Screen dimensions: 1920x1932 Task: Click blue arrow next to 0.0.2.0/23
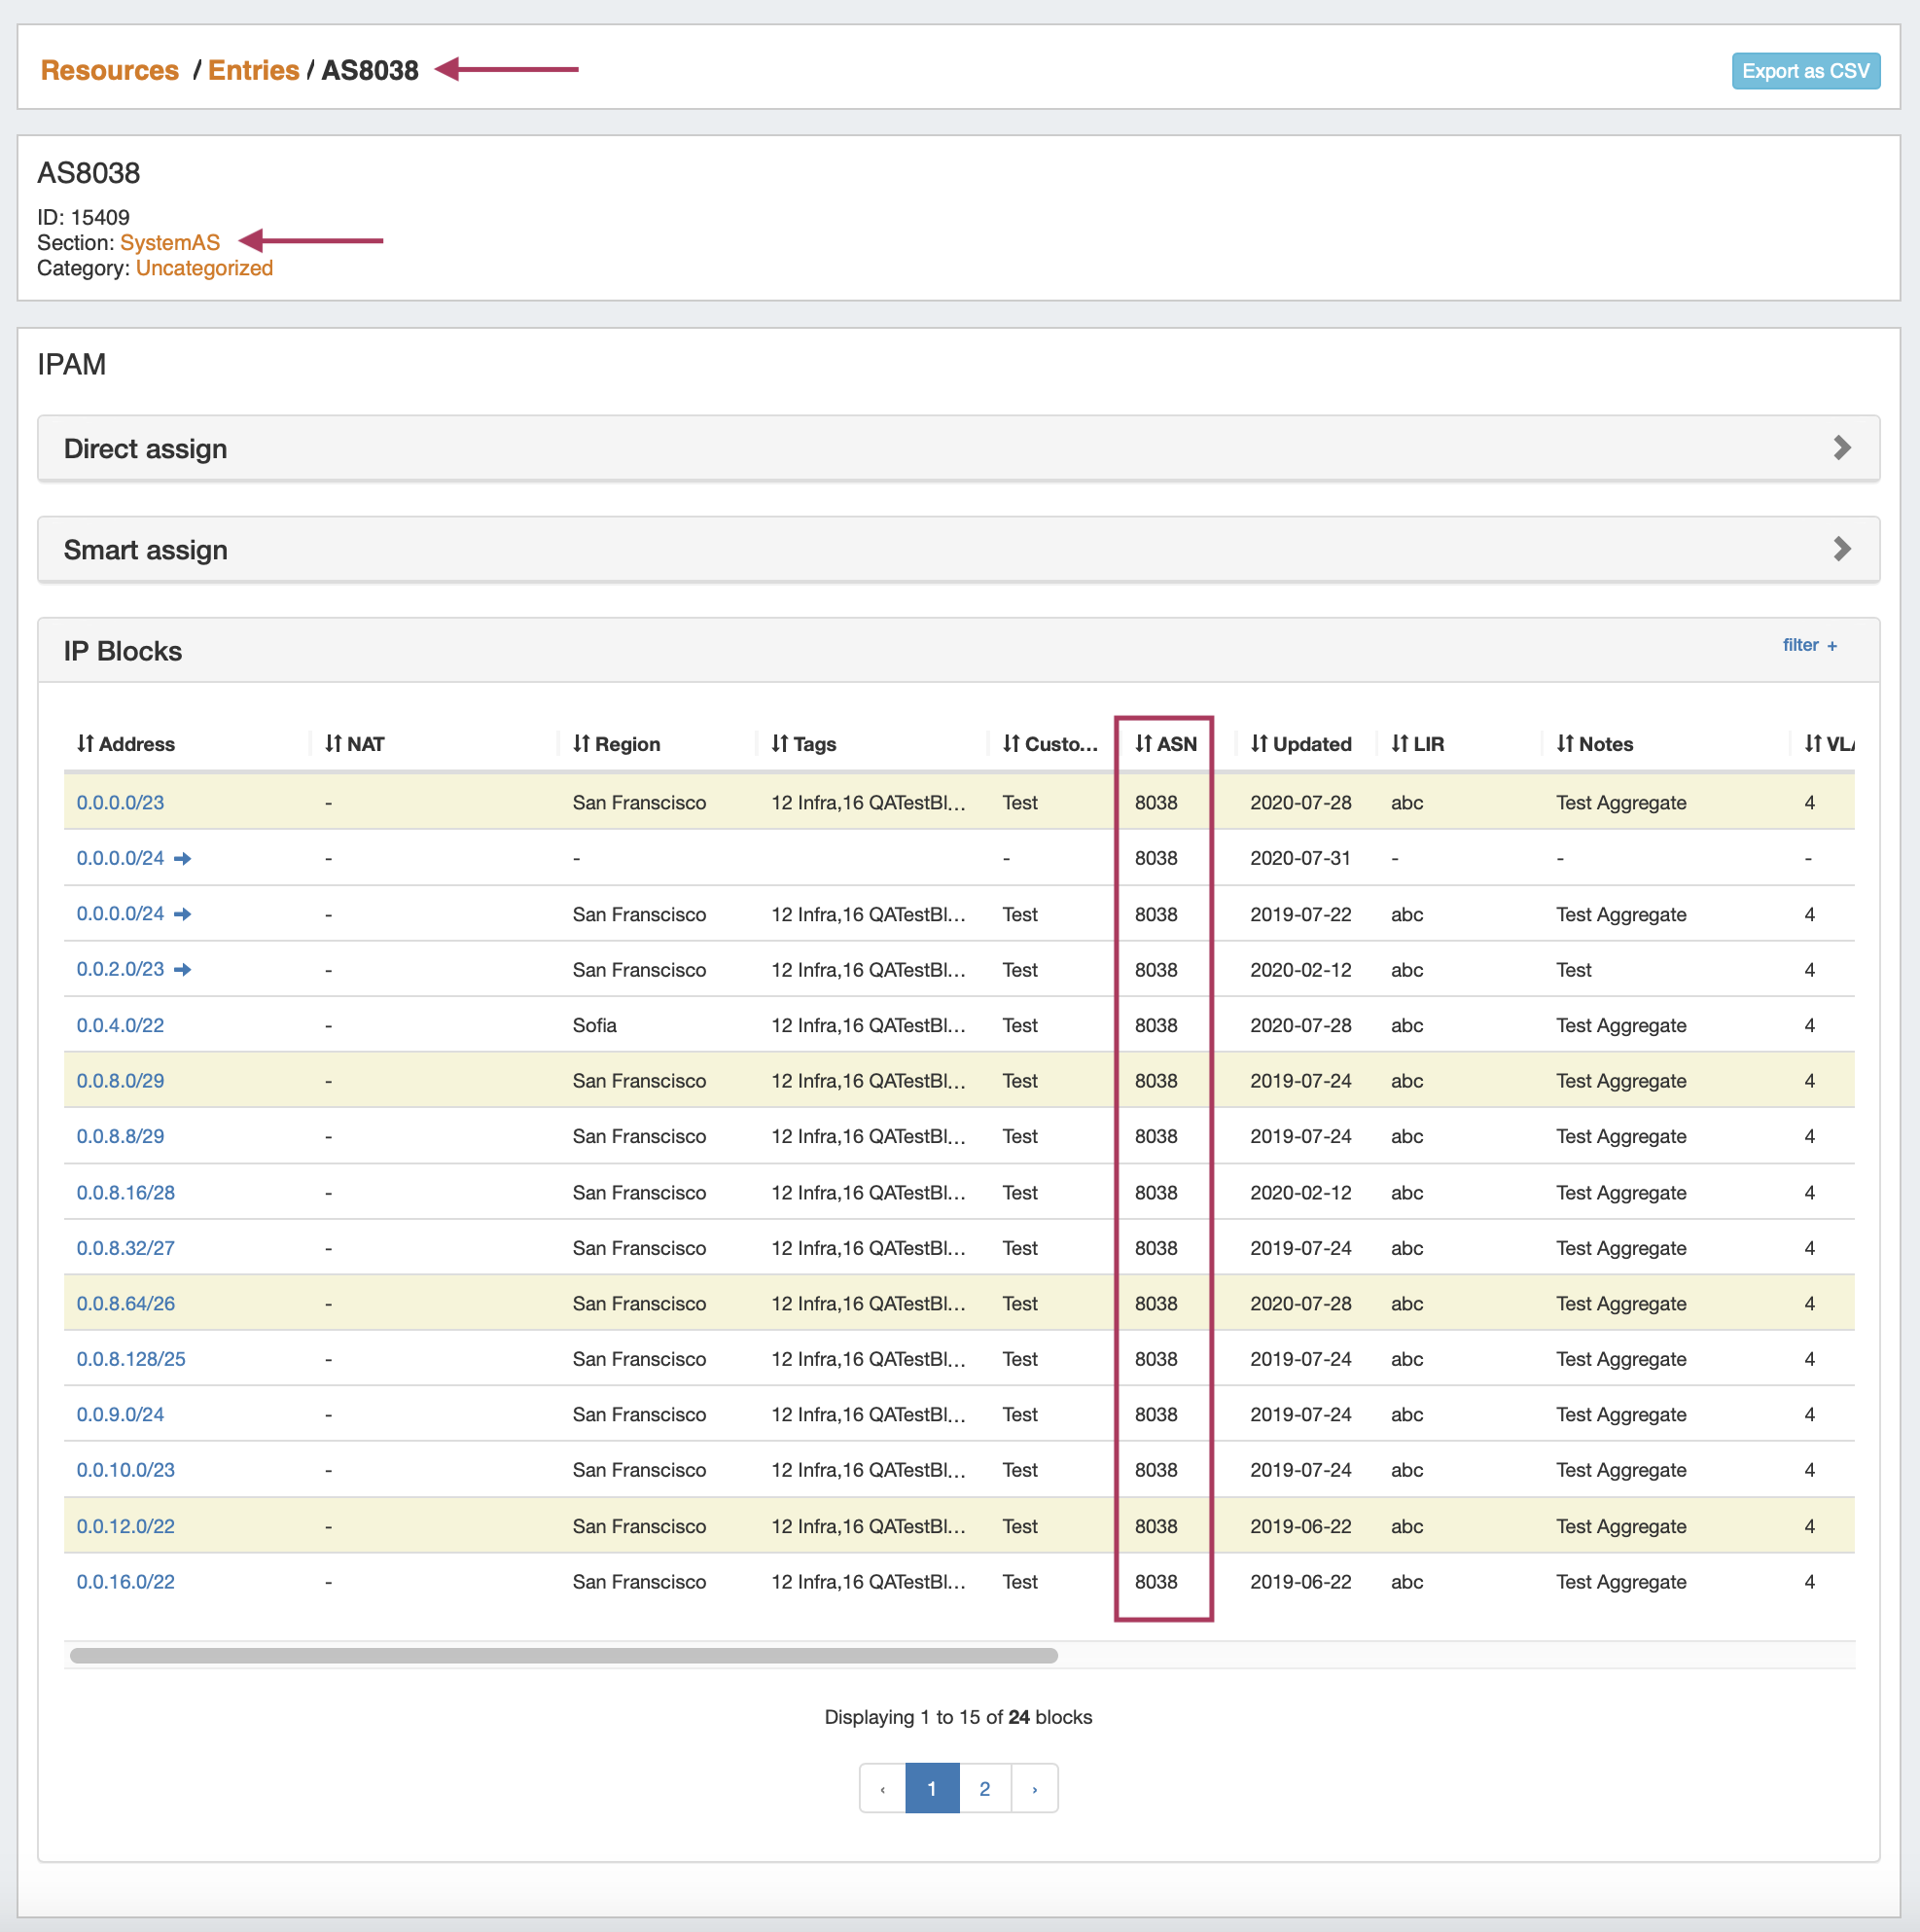tap(182, 970)
